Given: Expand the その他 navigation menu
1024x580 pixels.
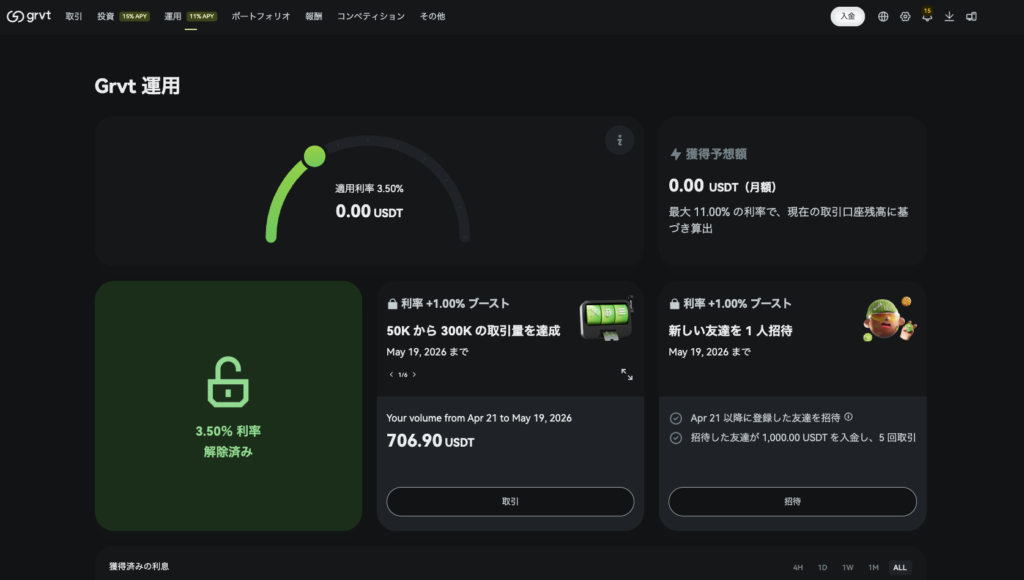Looking at the screenshot, I should 432,17.
